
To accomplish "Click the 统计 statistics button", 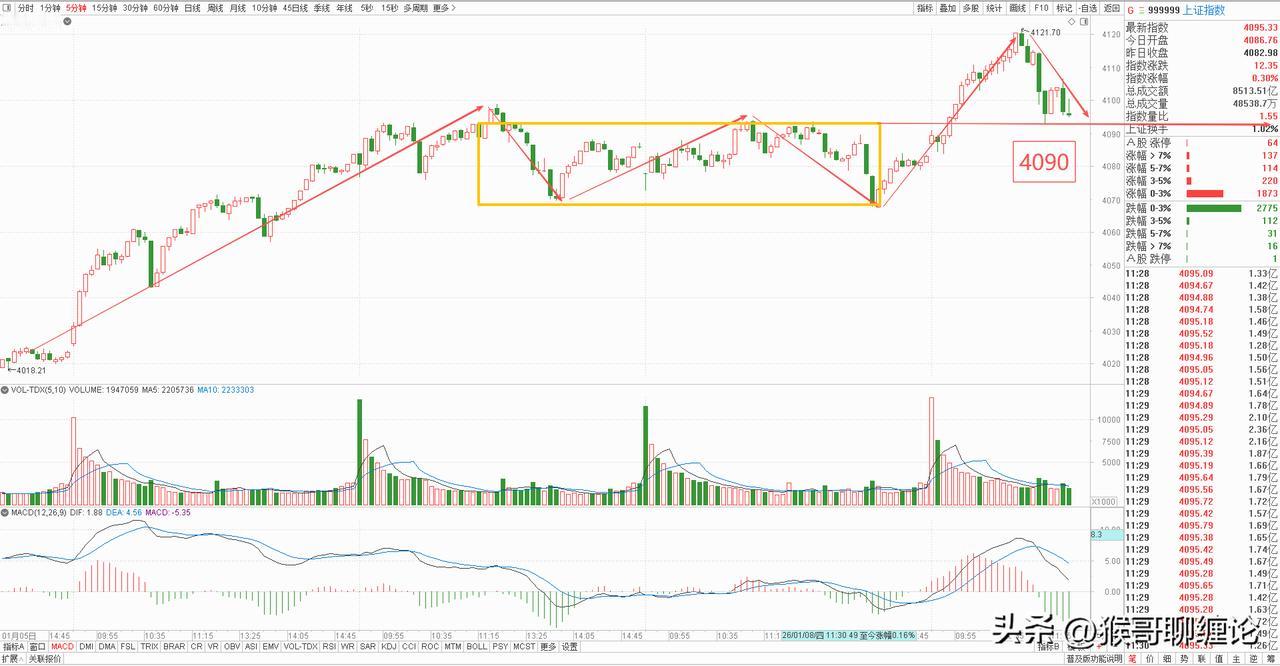I will click(x=994, y=8).
